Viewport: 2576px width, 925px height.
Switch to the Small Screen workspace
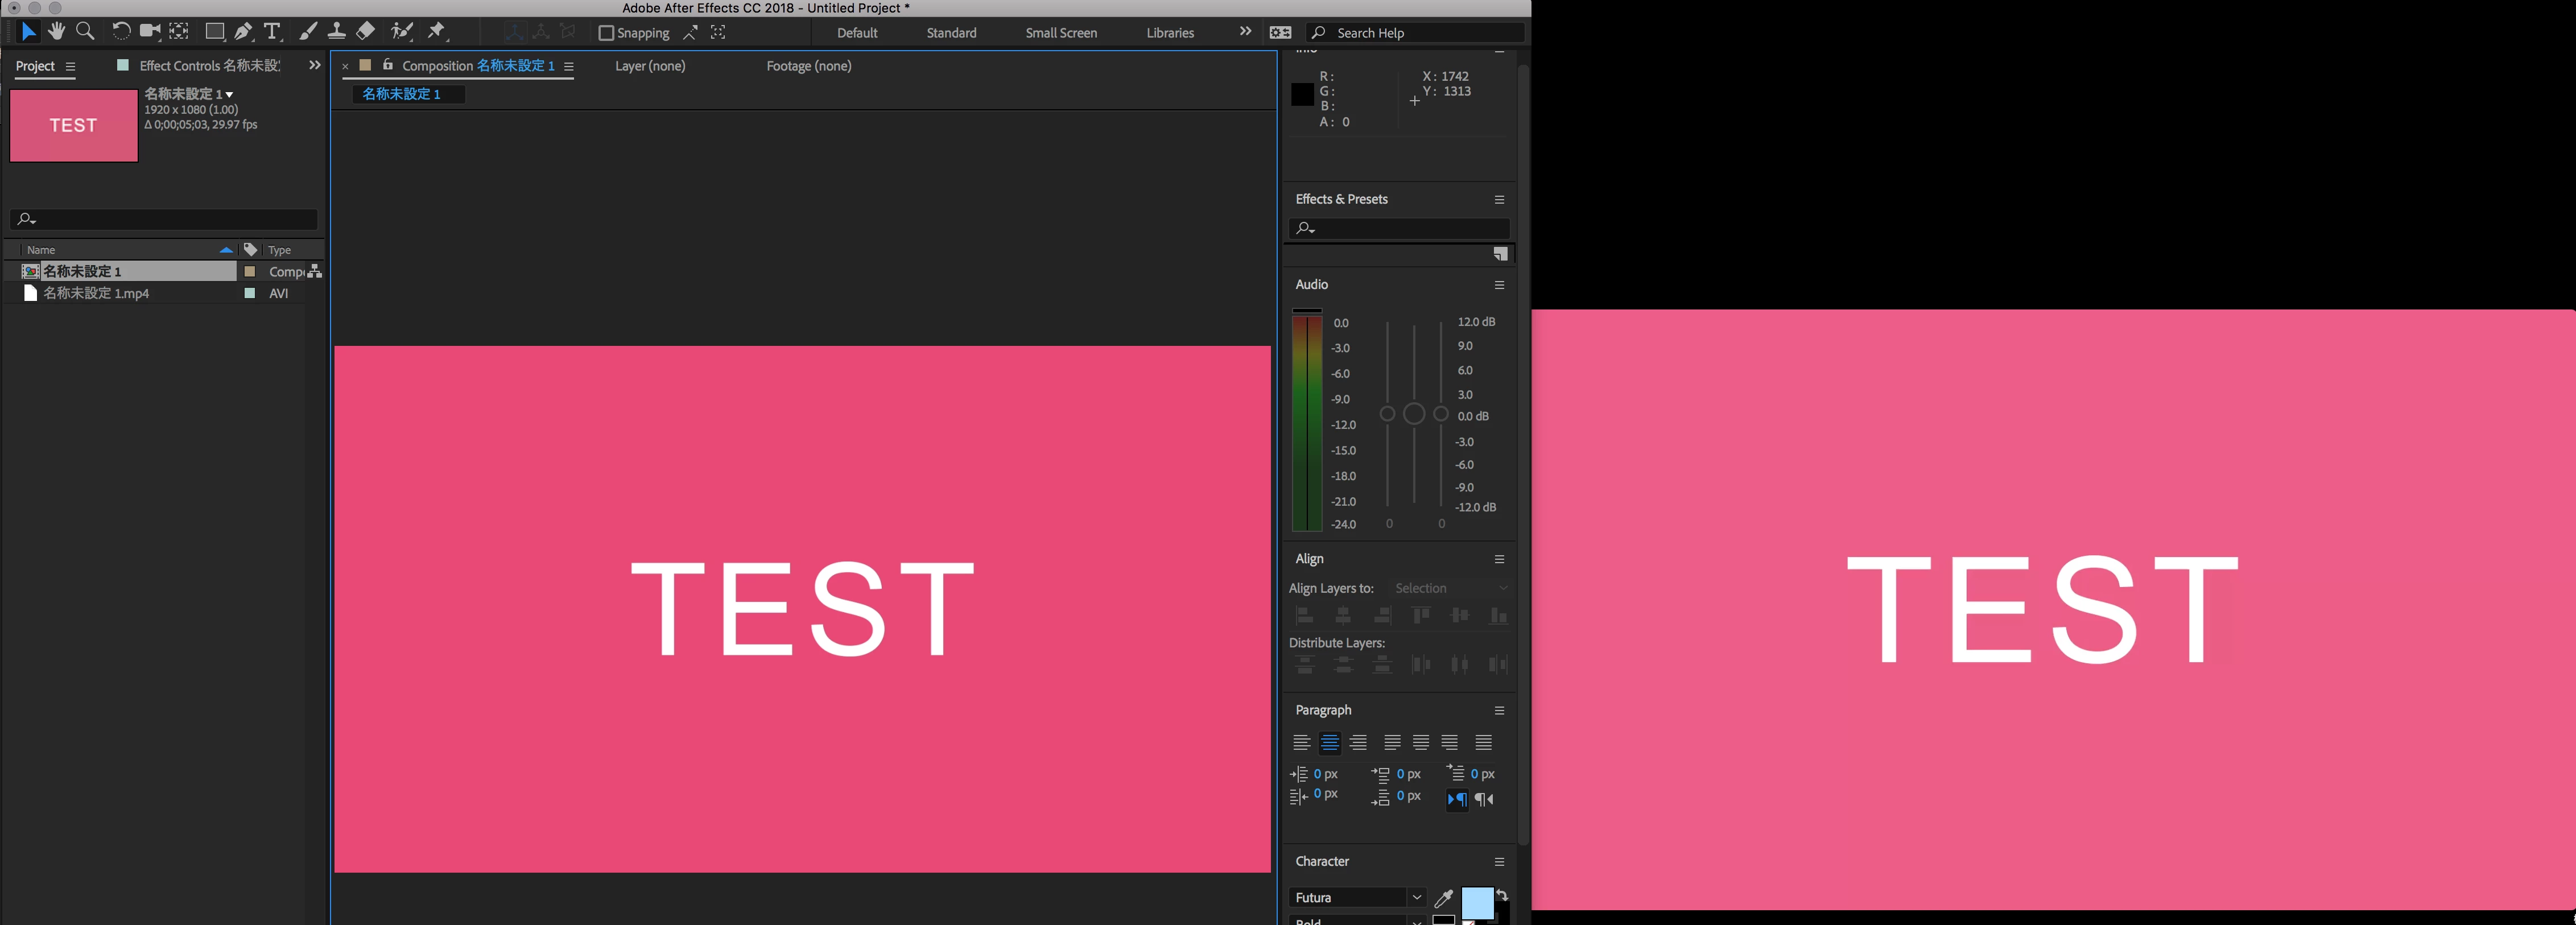(1061, 33)
